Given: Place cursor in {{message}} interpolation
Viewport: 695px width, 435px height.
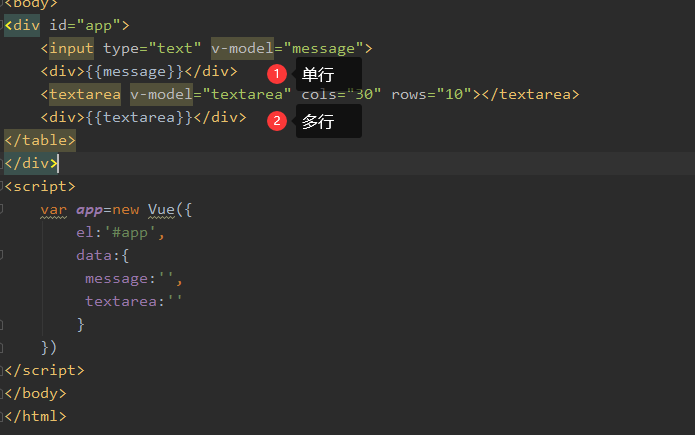Looking at the screenshot, I should click(x=134, y=71).
